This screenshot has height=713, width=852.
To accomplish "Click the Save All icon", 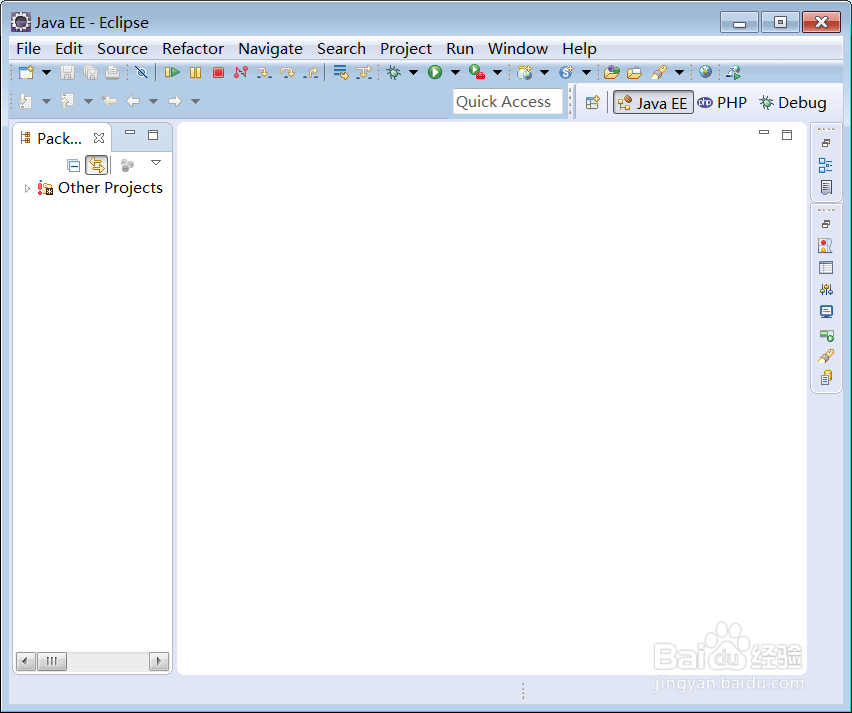I will pyautogui.click(x=90, y=72).
